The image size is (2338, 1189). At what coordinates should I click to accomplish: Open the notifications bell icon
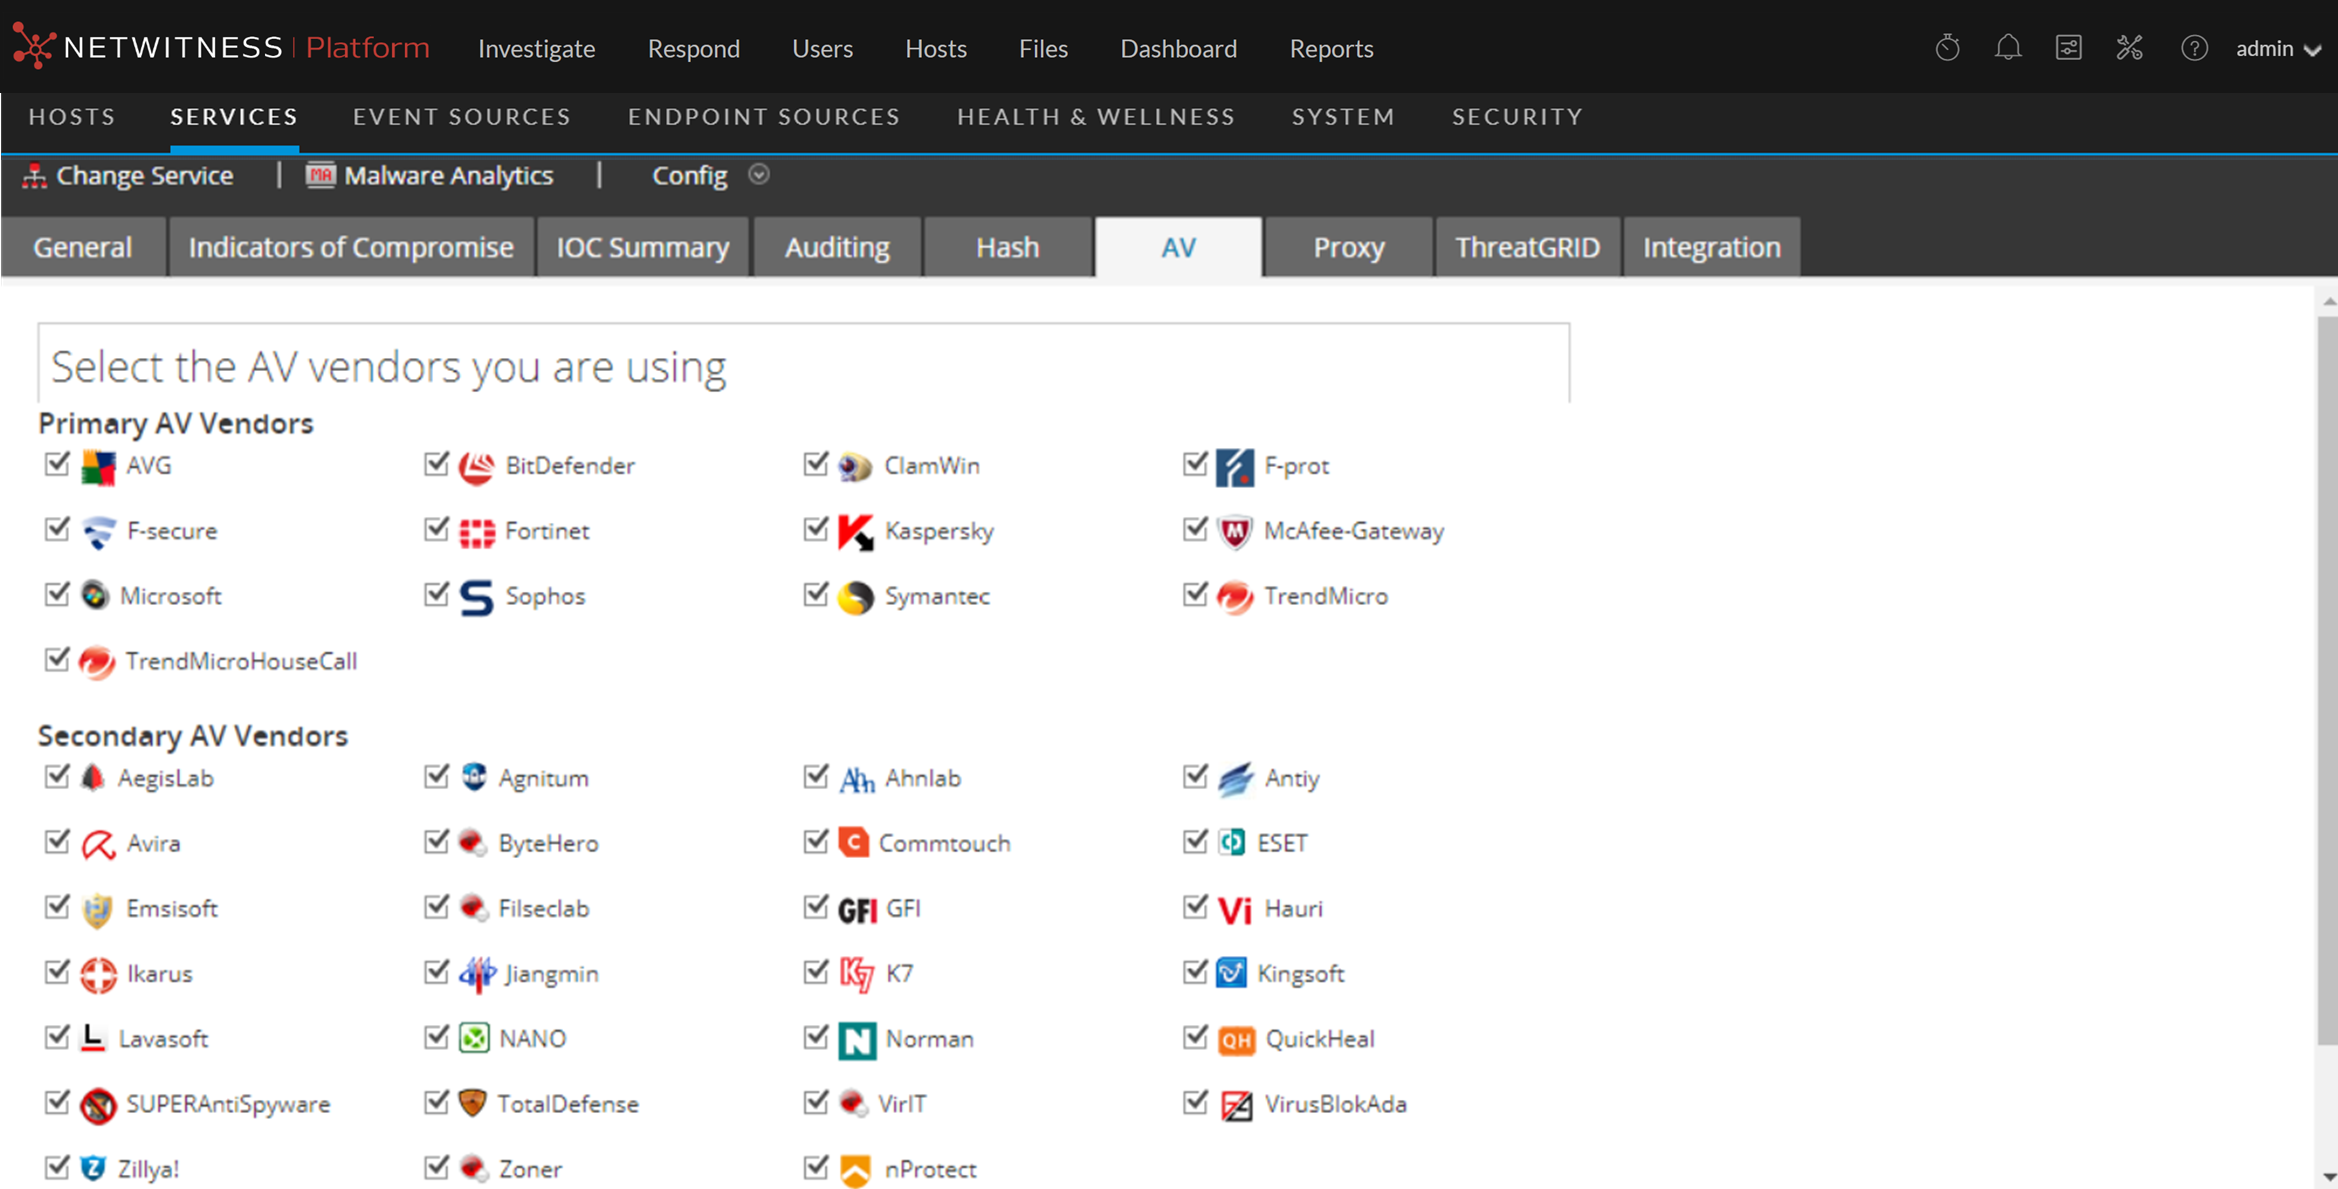pyautogui.click(x=2007, y=48)
